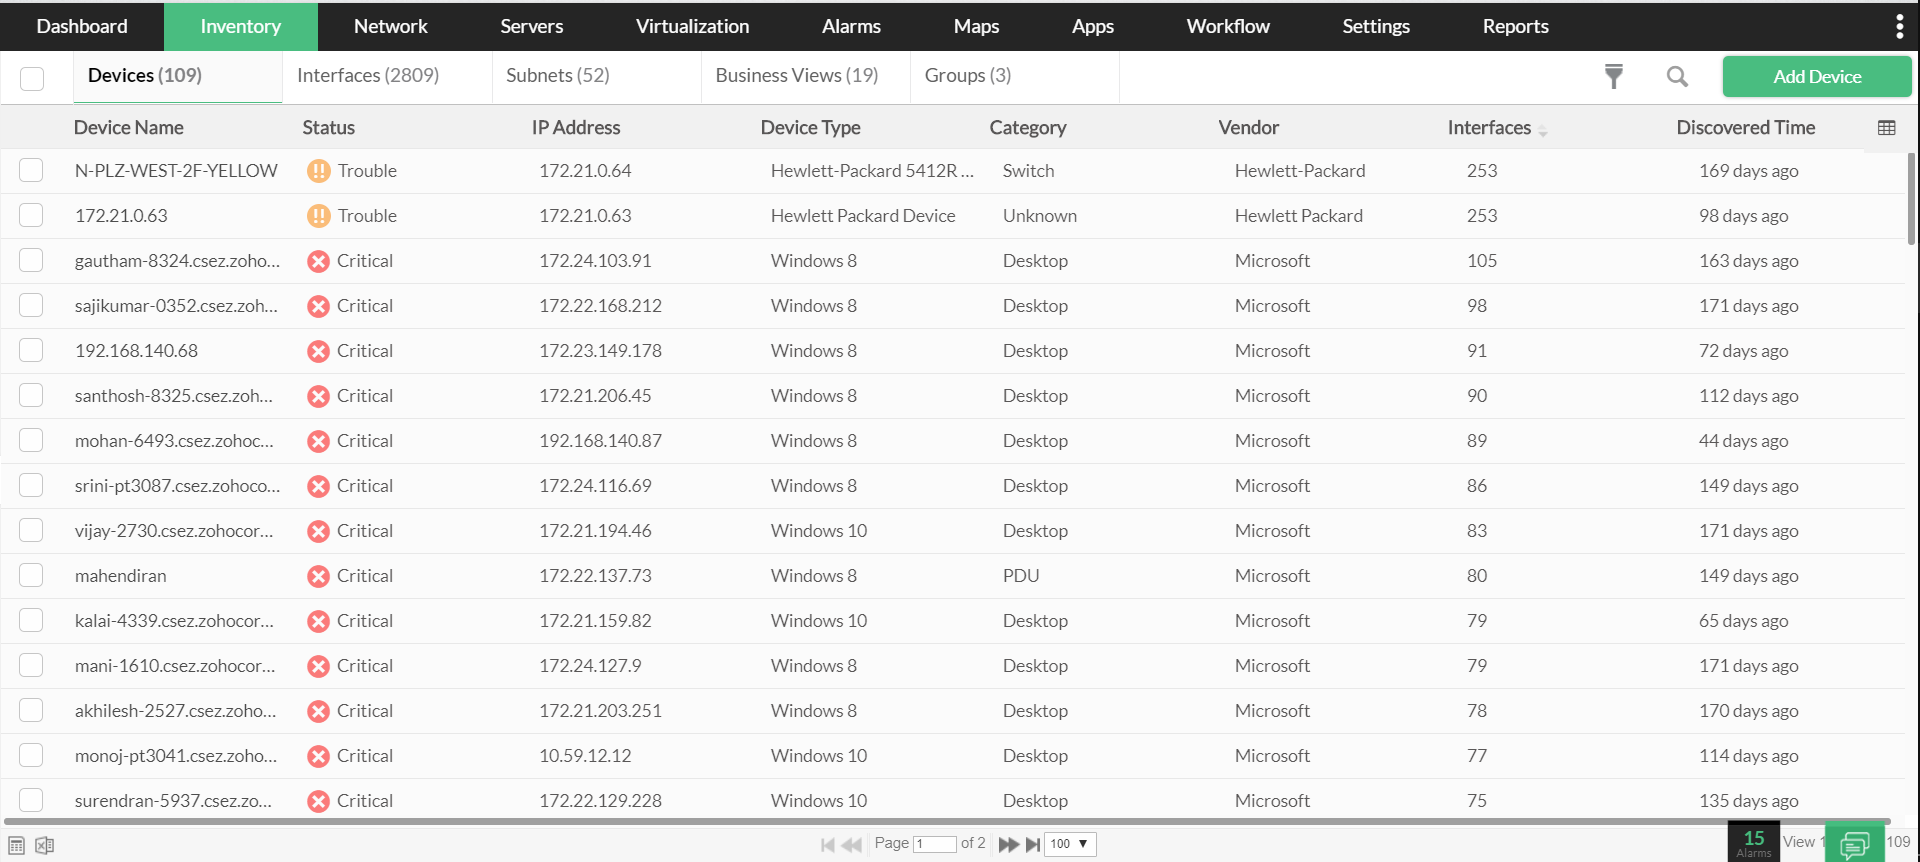Go to the next page arrow
1920x862 pixels.
pos(1007,844)
